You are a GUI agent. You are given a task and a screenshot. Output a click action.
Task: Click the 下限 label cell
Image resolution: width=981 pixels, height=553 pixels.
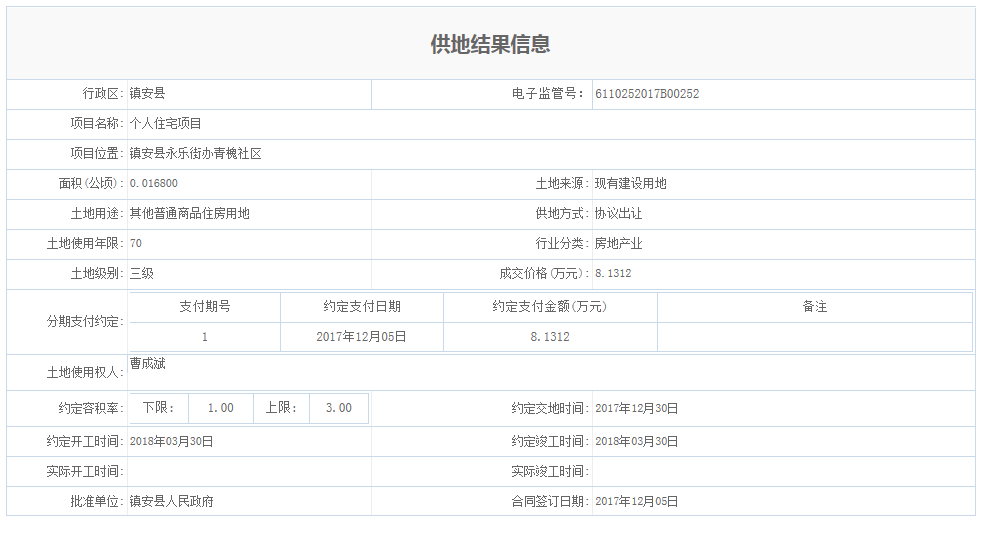[158, 408]
